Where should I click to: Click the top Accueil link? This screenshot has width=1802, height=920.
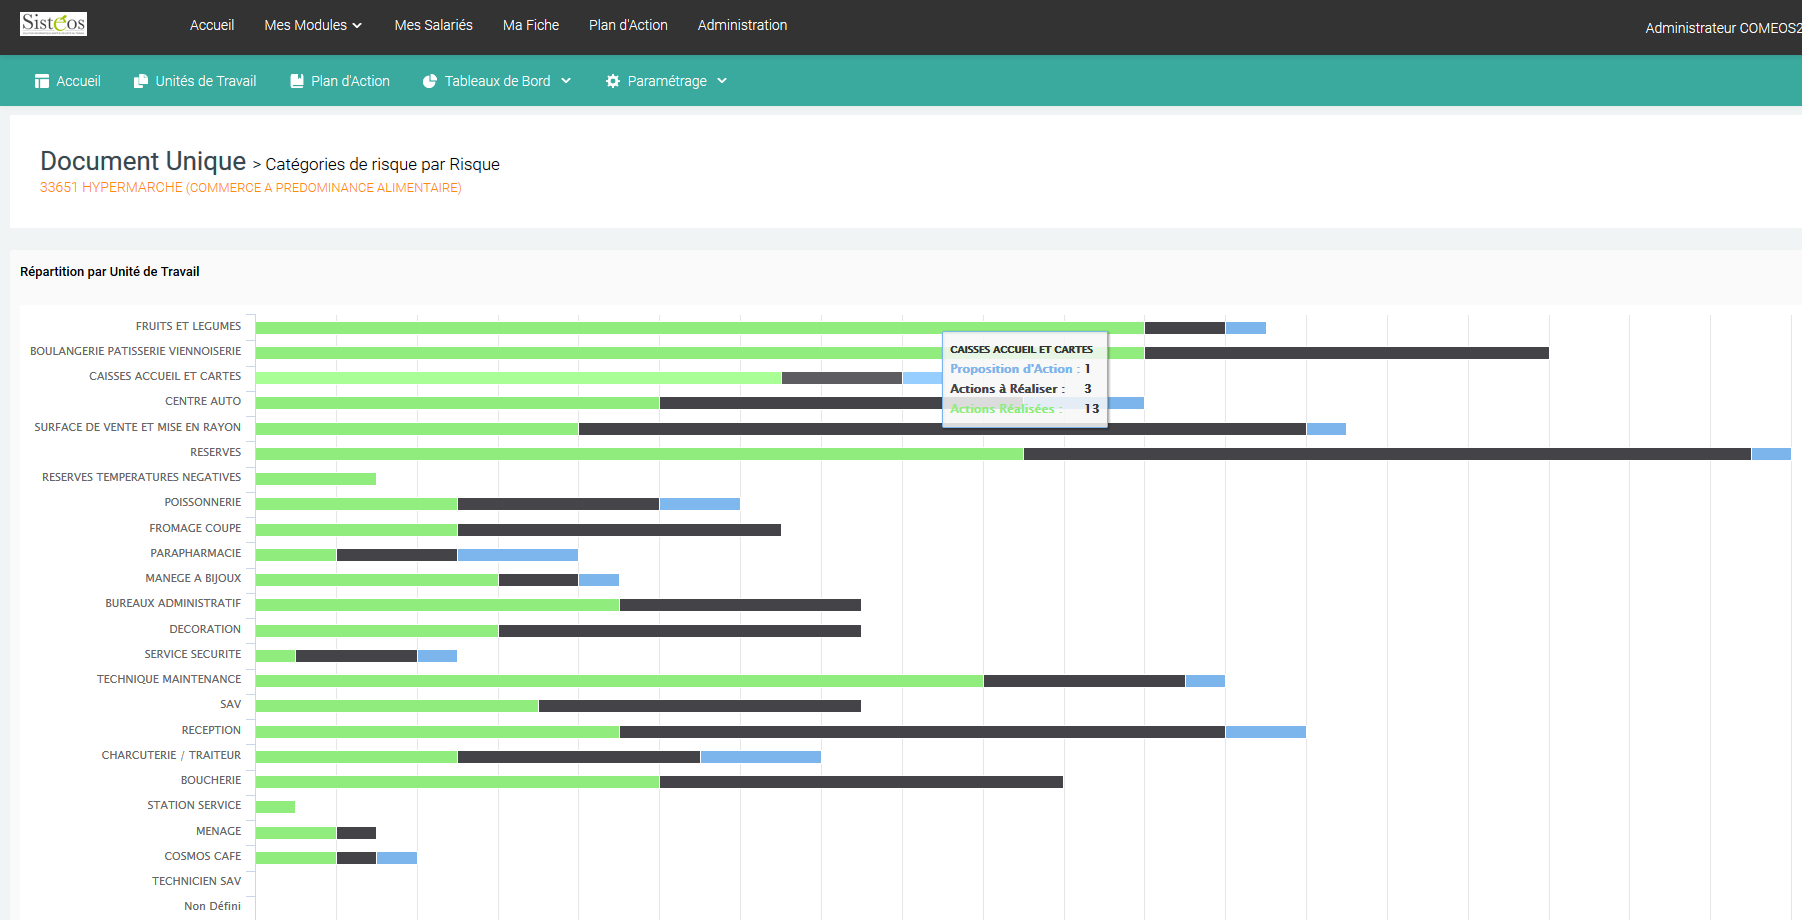212,25
